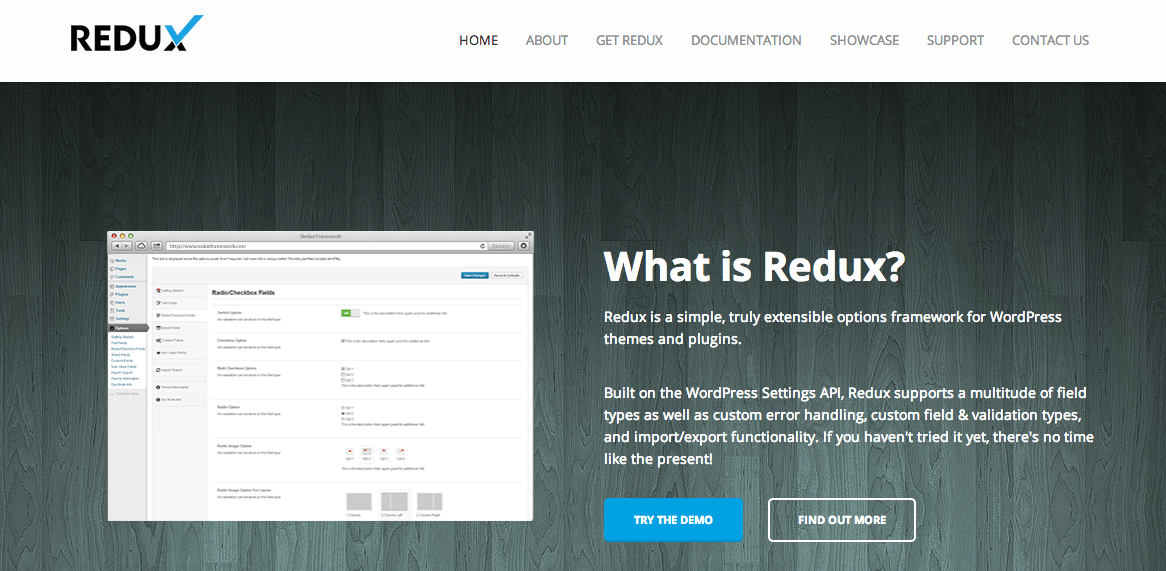Open the GET REDUX nav link
Screen dimensions: 1166x571
(629, 40)
